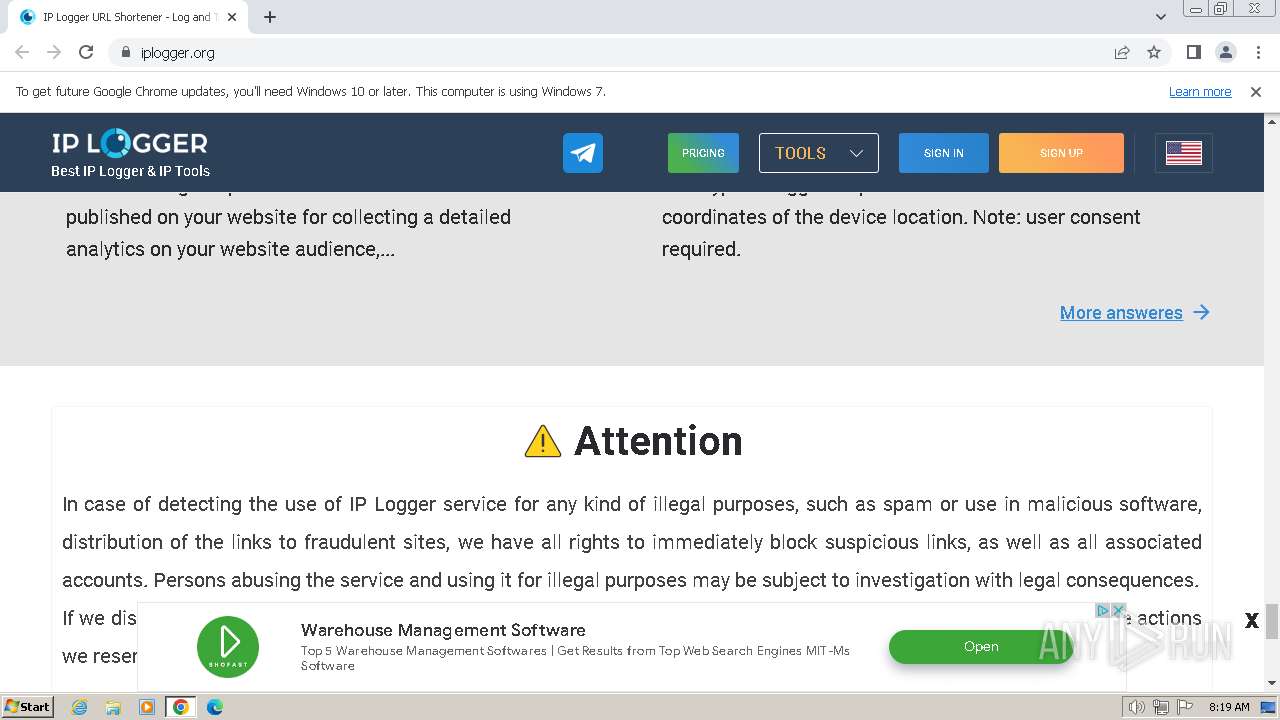Image resolution: width=1280 pixels, height=720 pixels.
Task: Click the yellow Attention warning icon
Action: coord(543,441)
